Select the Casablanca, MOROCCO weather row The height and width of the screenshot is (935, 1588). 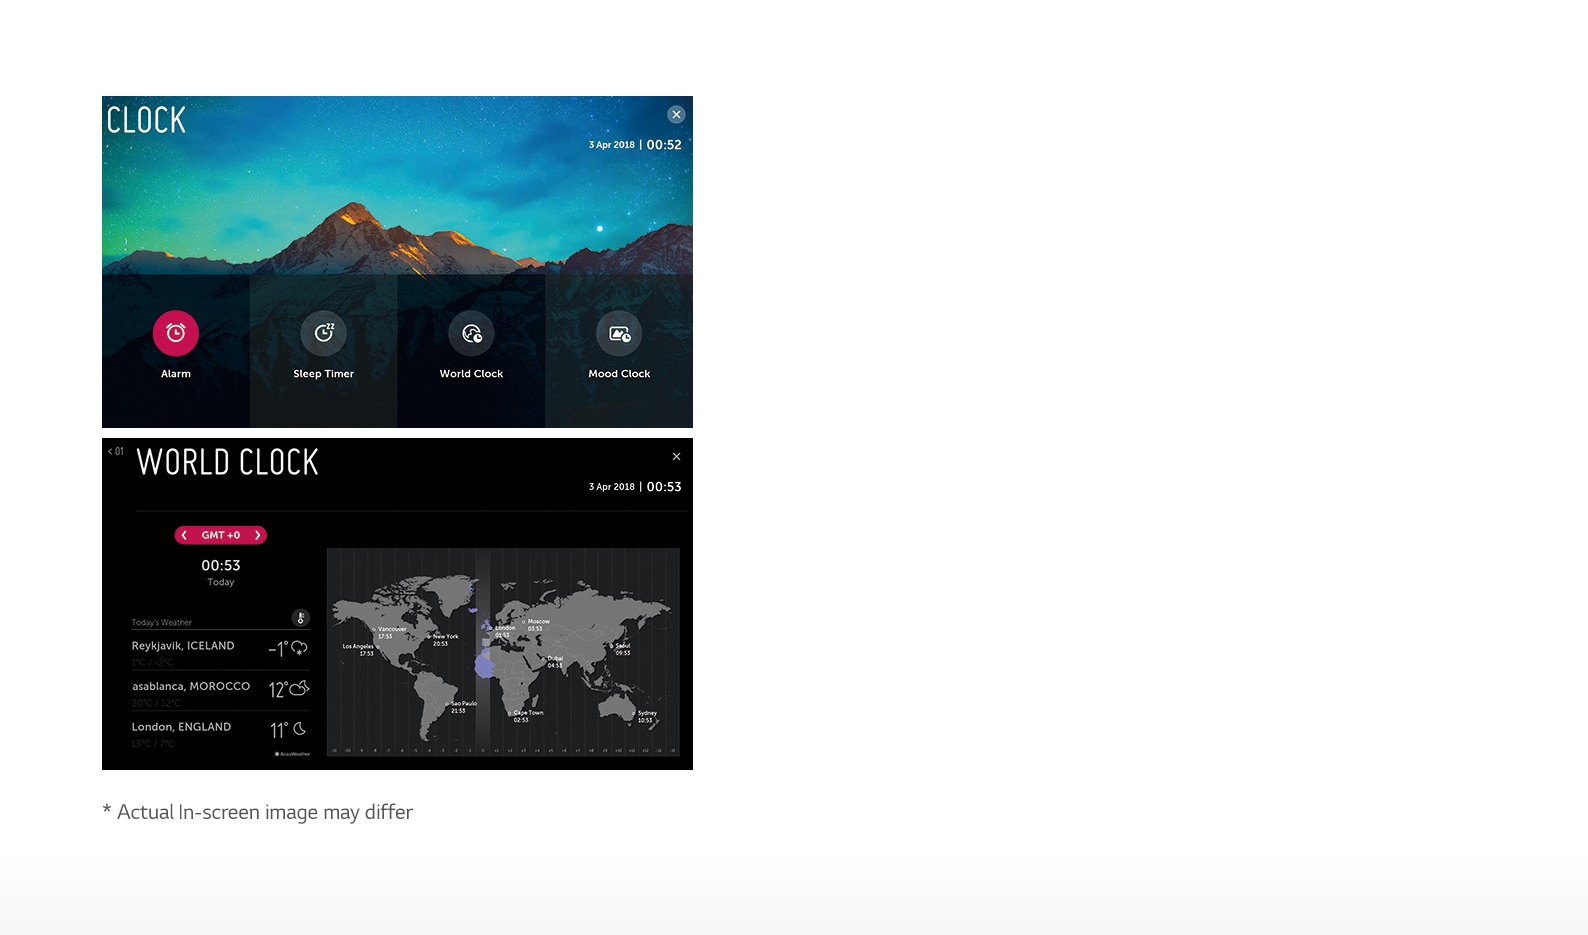(x=220, y=690)
